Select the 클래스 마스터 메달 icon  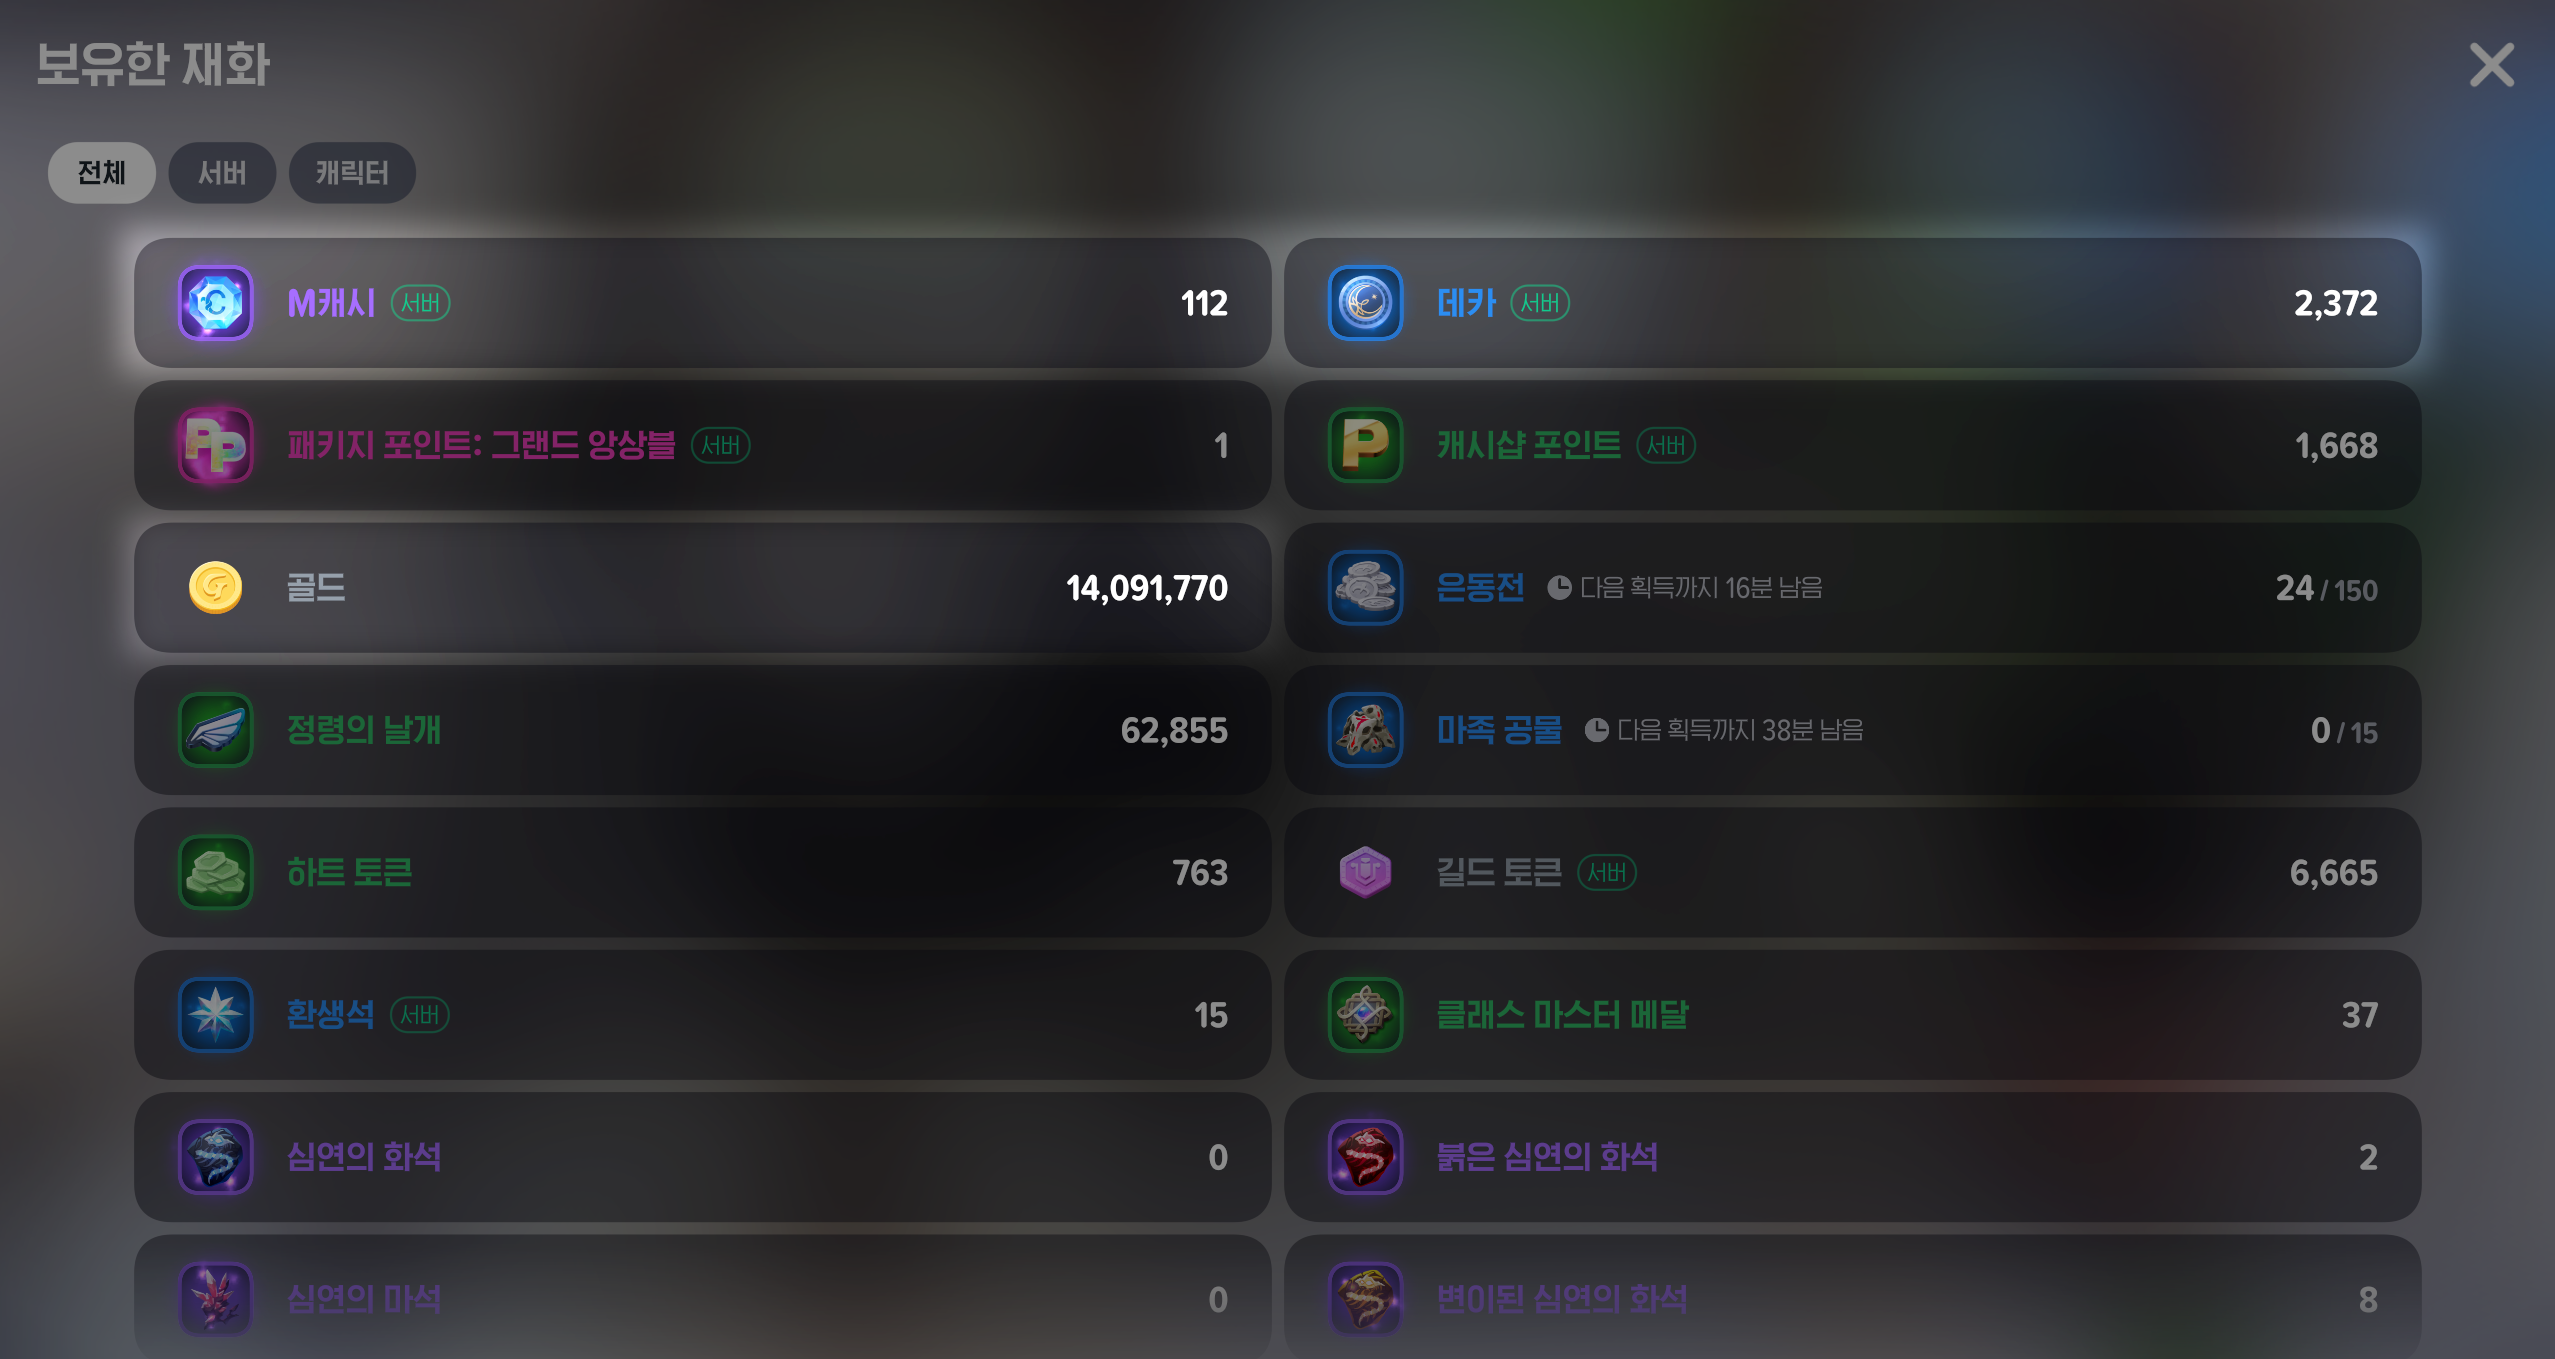pos(1365,1015)
